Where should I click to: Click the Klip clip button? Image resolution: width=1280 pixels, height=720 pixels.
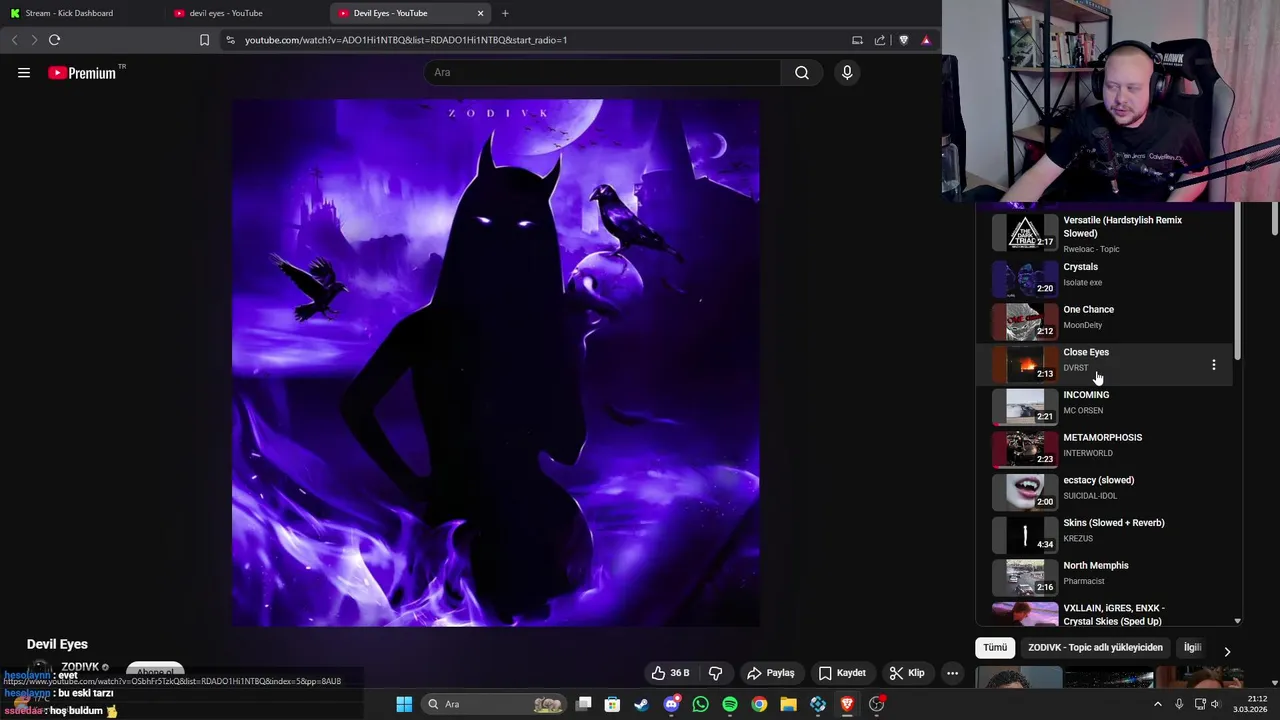907,673
